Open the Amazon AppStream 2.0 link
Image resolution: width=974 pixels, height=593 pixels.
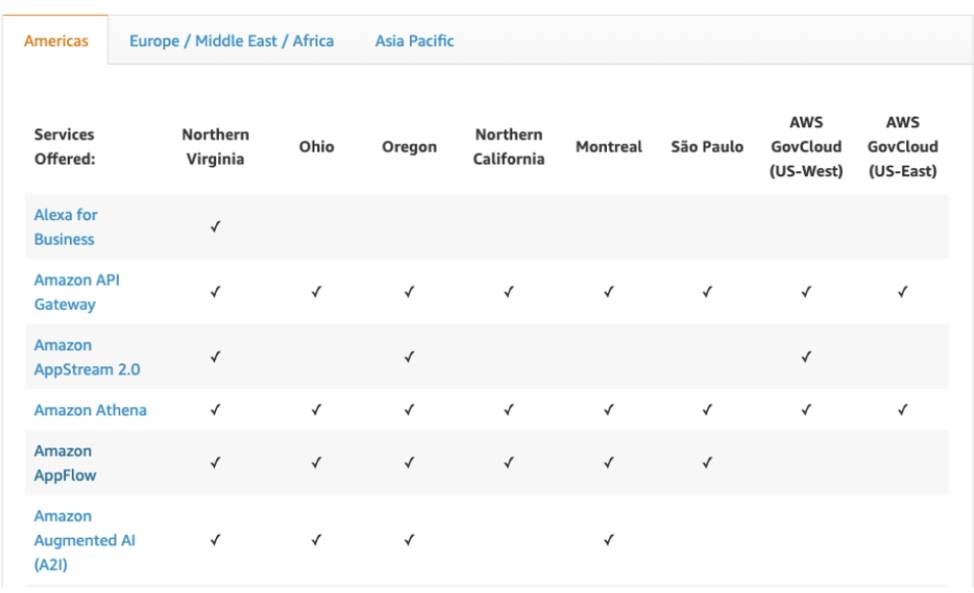[86, 357]
